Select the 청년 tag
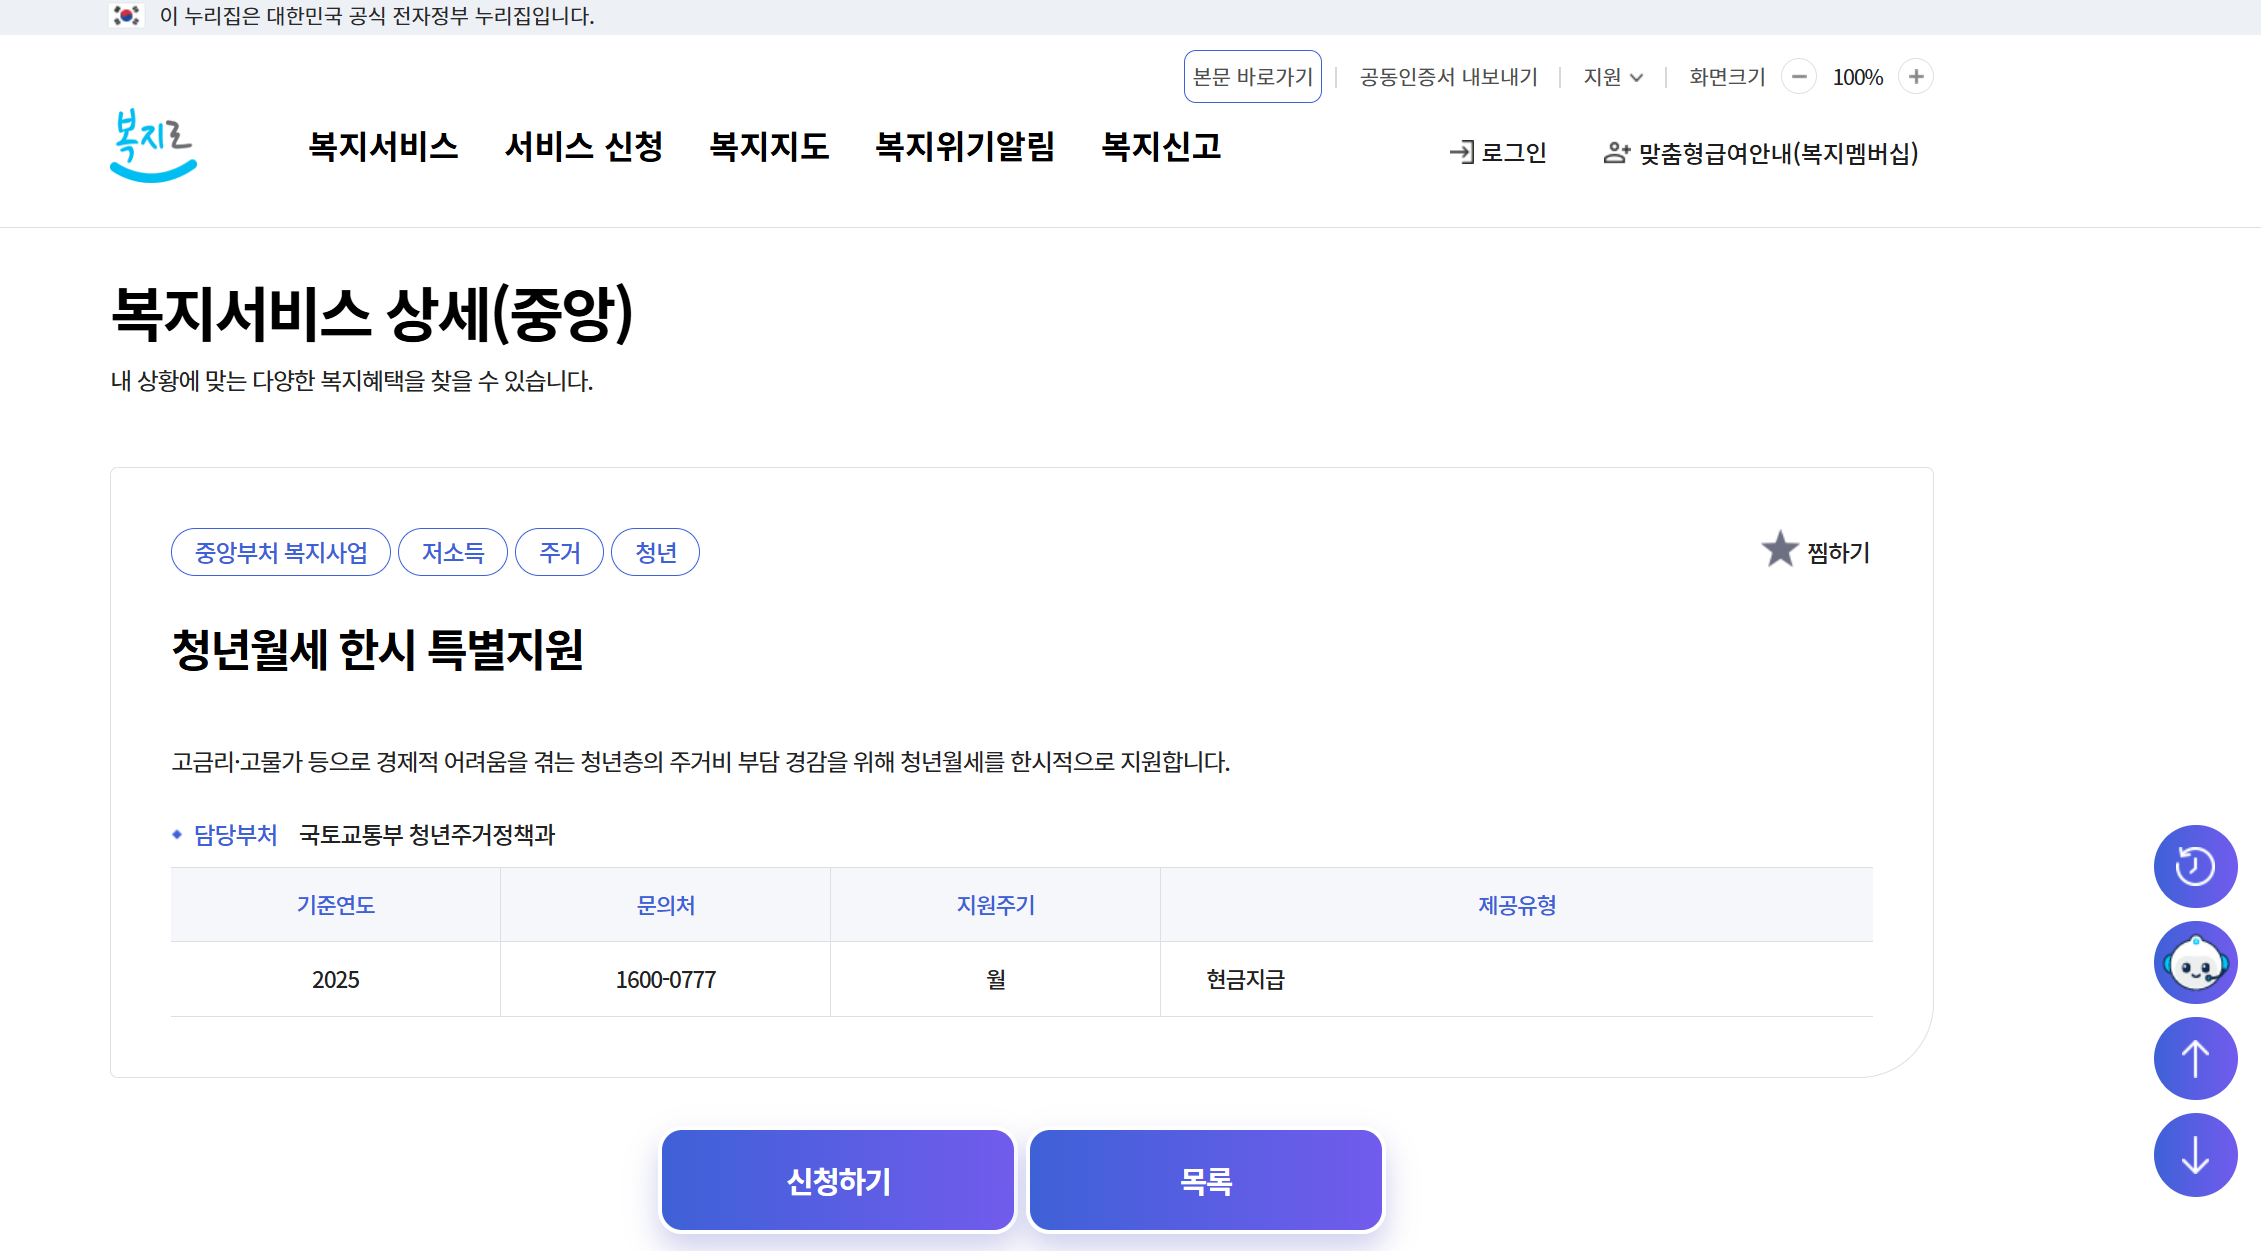Viewport: 2261px width, 1251px height. point(655,551)
